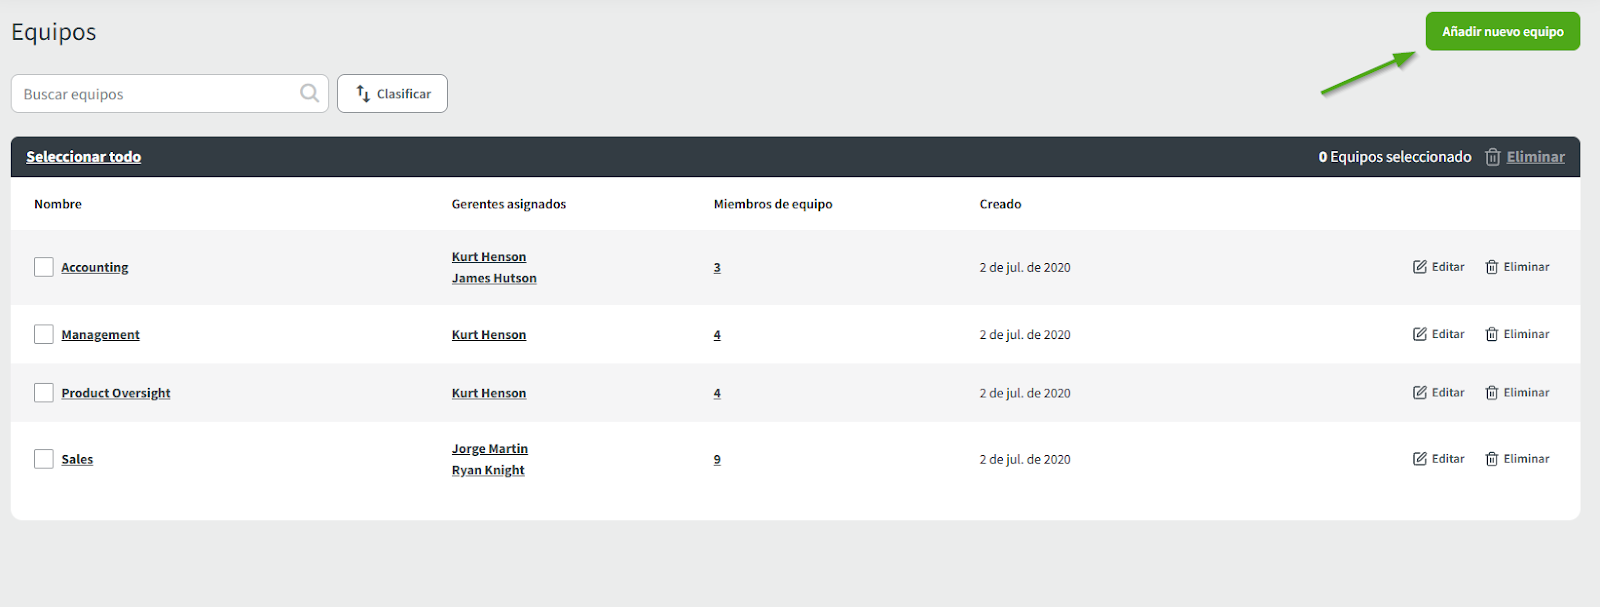Open manager Ryan Knight's link
Image resolution: width=1600 pixels, height=607 pixels.
pos(488,470)
